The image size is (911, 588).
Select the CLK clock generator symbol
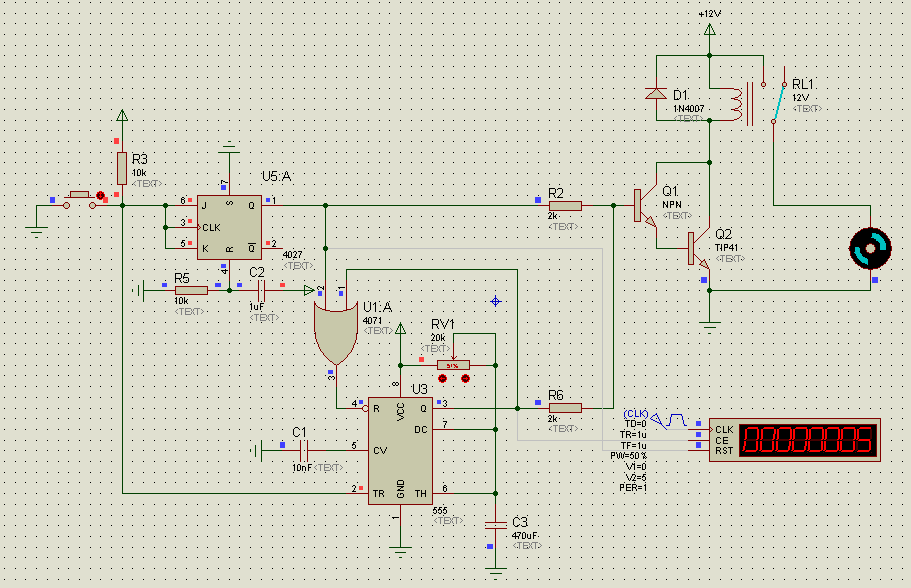pyautogui.click(x=669, y=420)
